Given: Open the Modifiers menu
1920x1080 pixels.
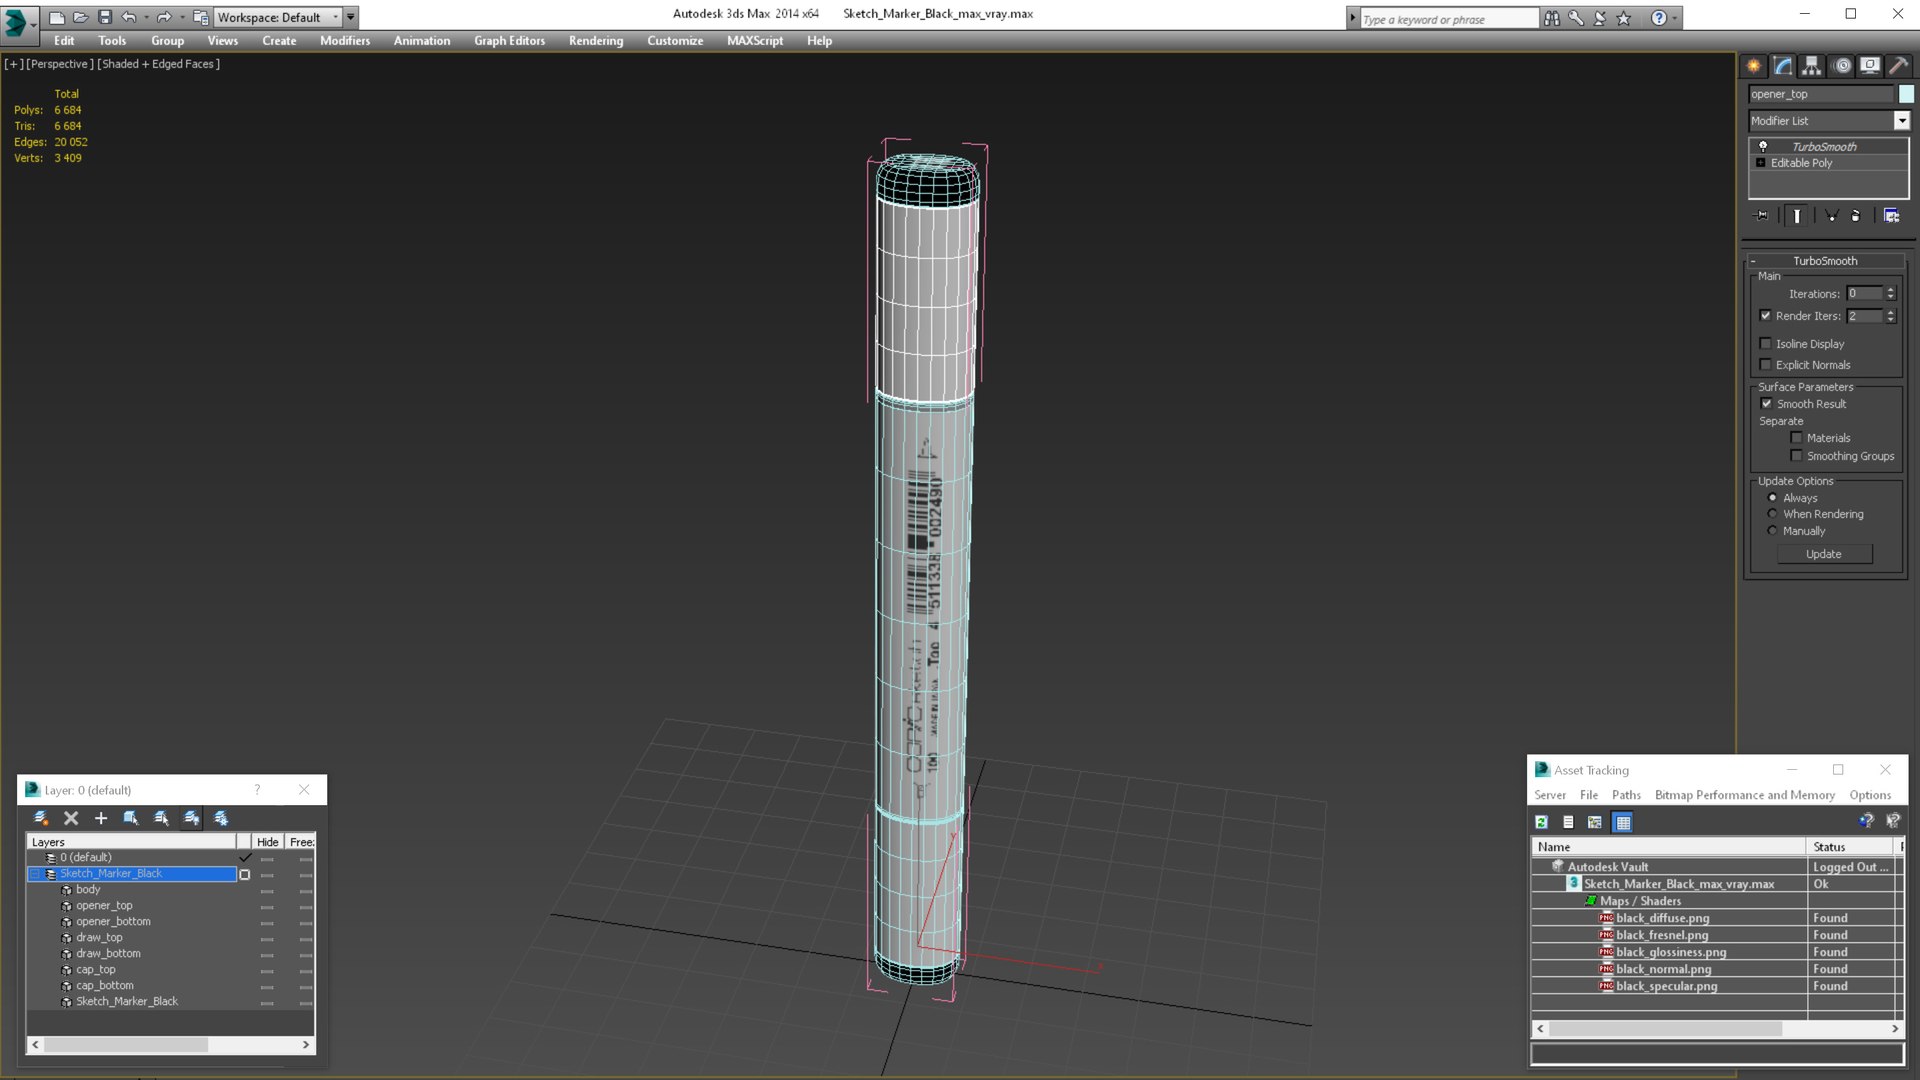Looking at the screenshot, I should [344, 41].
